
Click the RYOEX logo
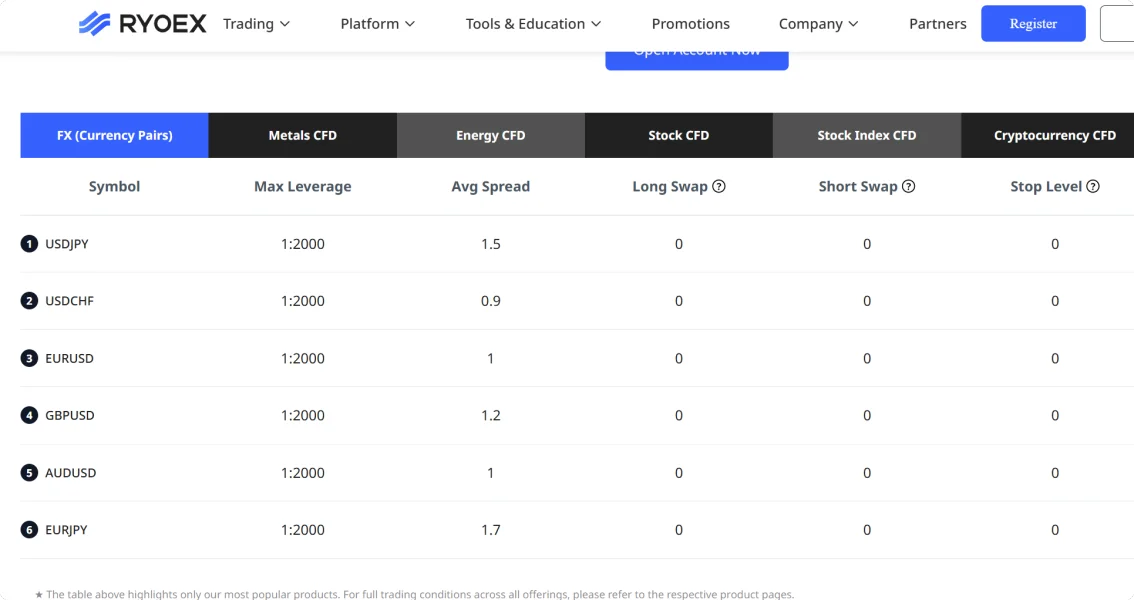click(x=142, y=24)
